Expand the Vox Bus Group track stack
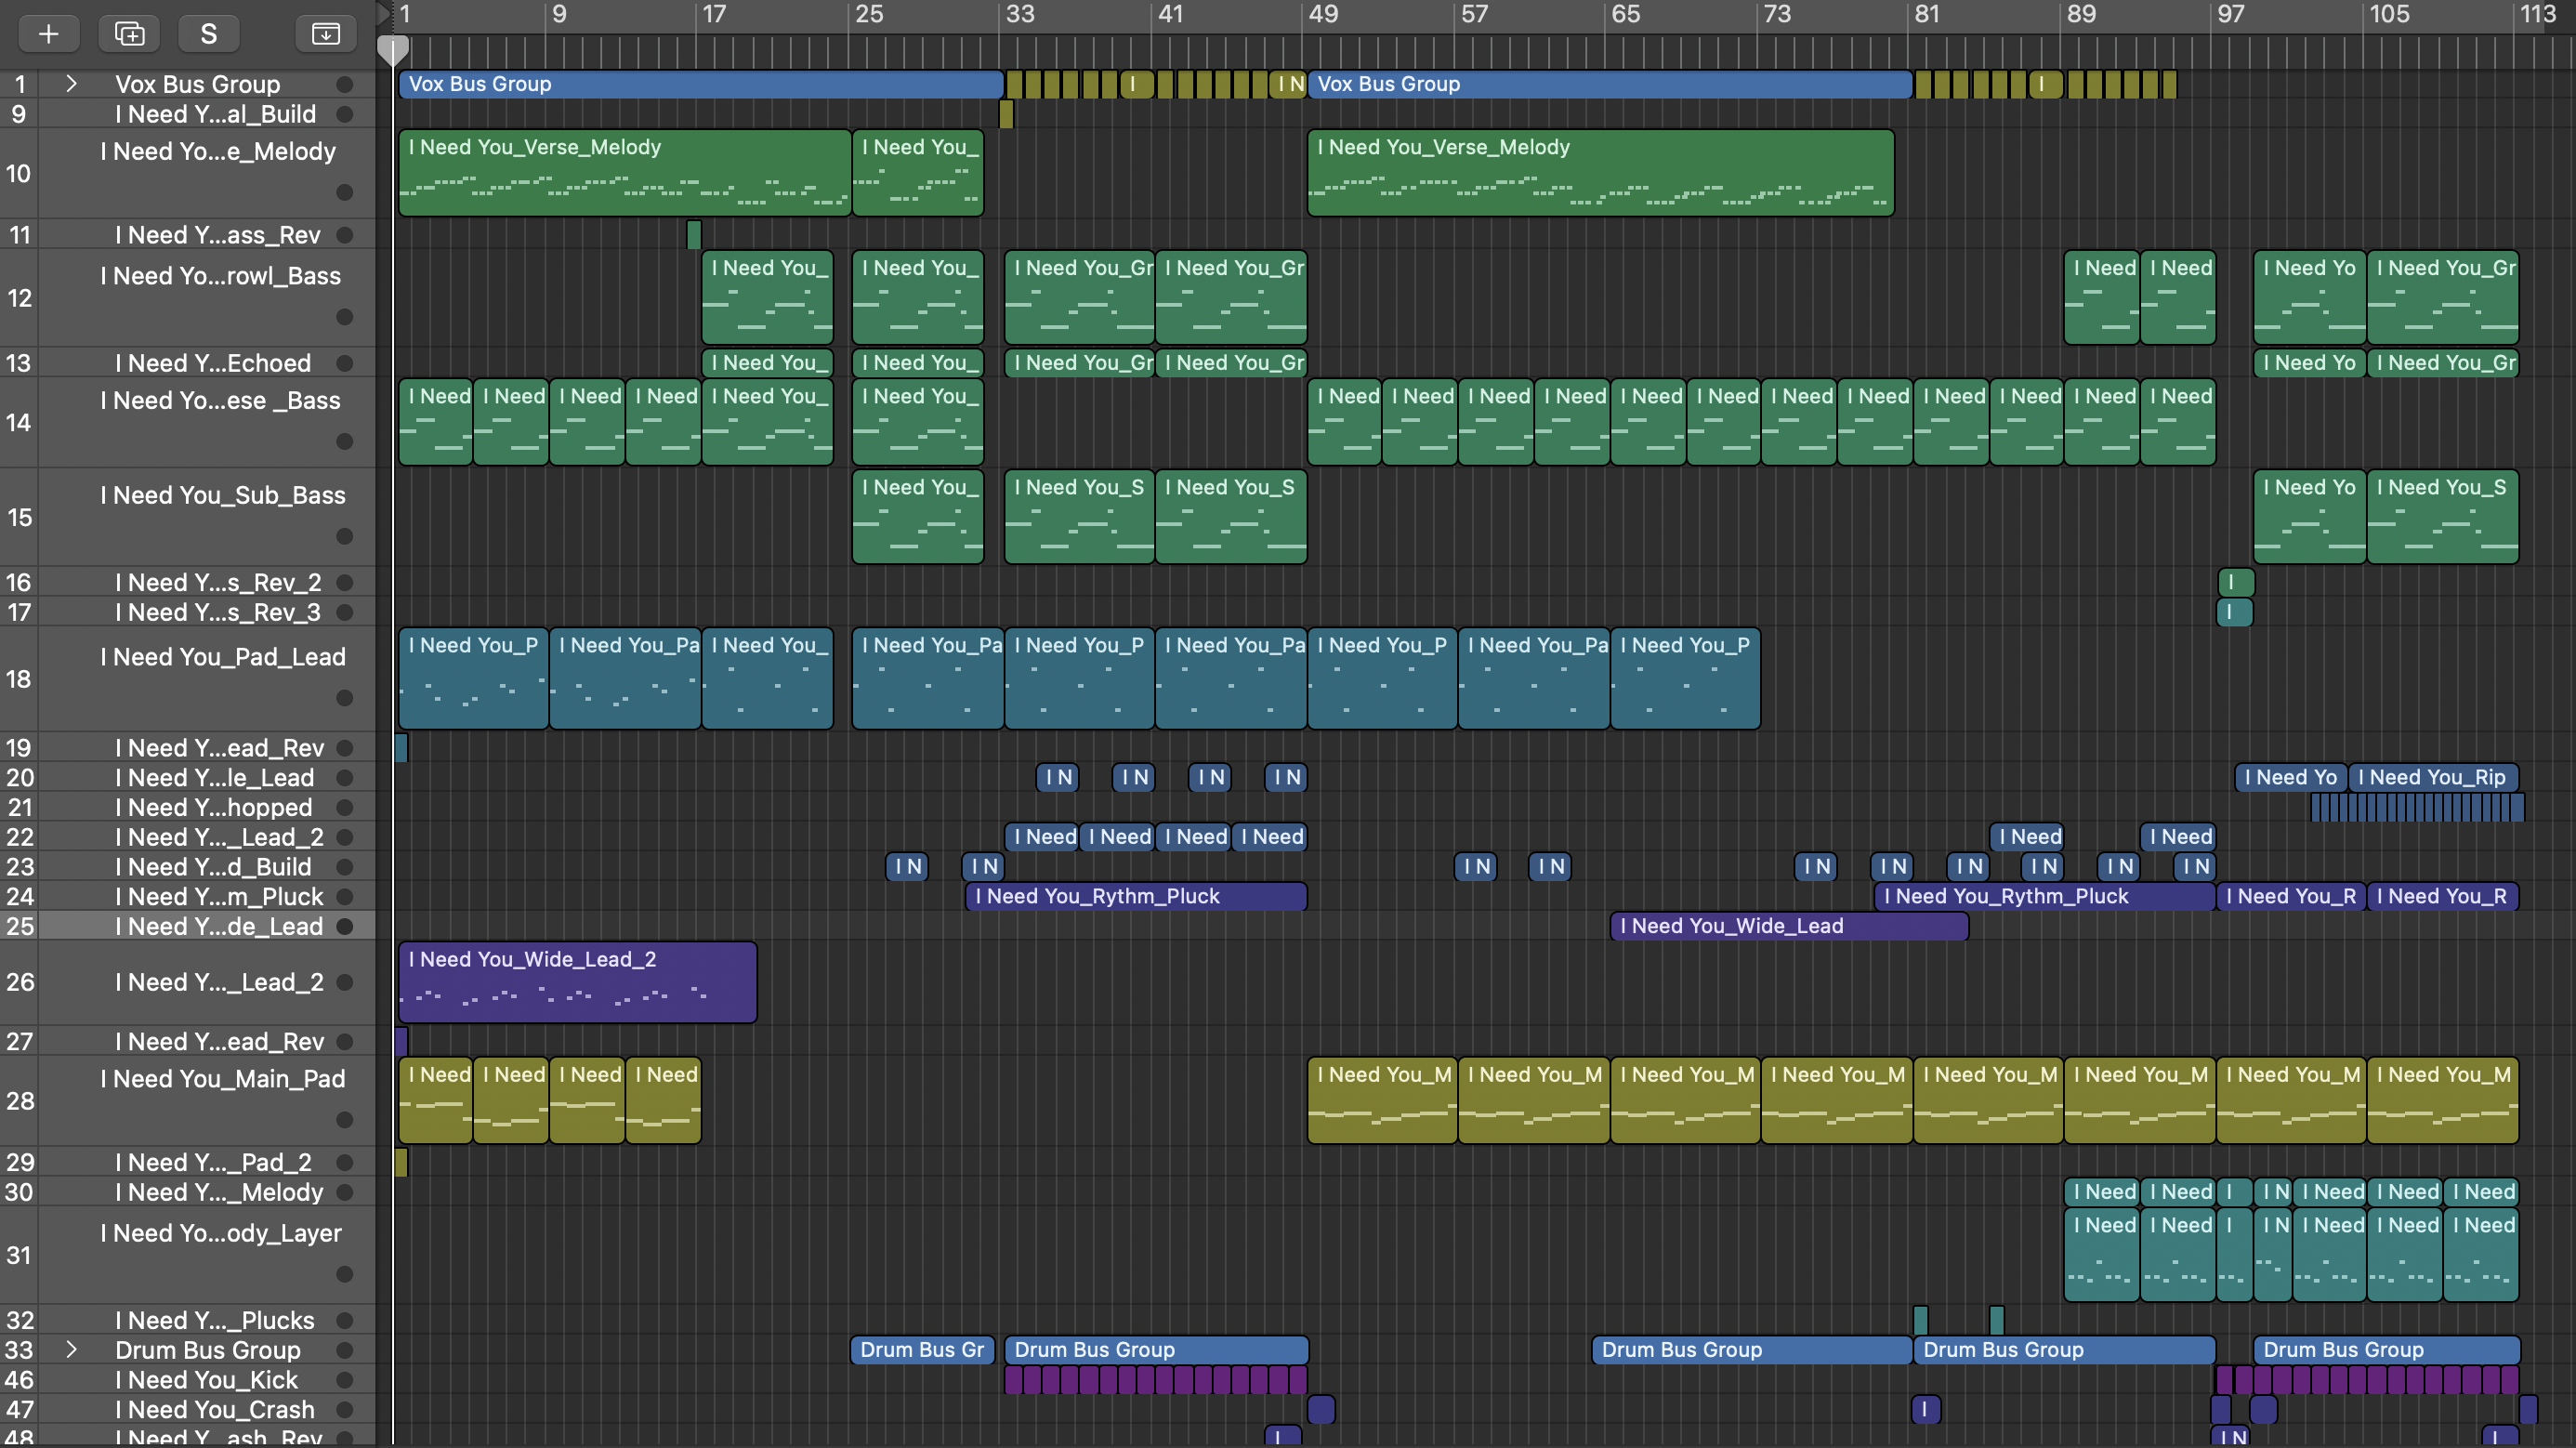2576x1448 pixels. pos(71,84)
